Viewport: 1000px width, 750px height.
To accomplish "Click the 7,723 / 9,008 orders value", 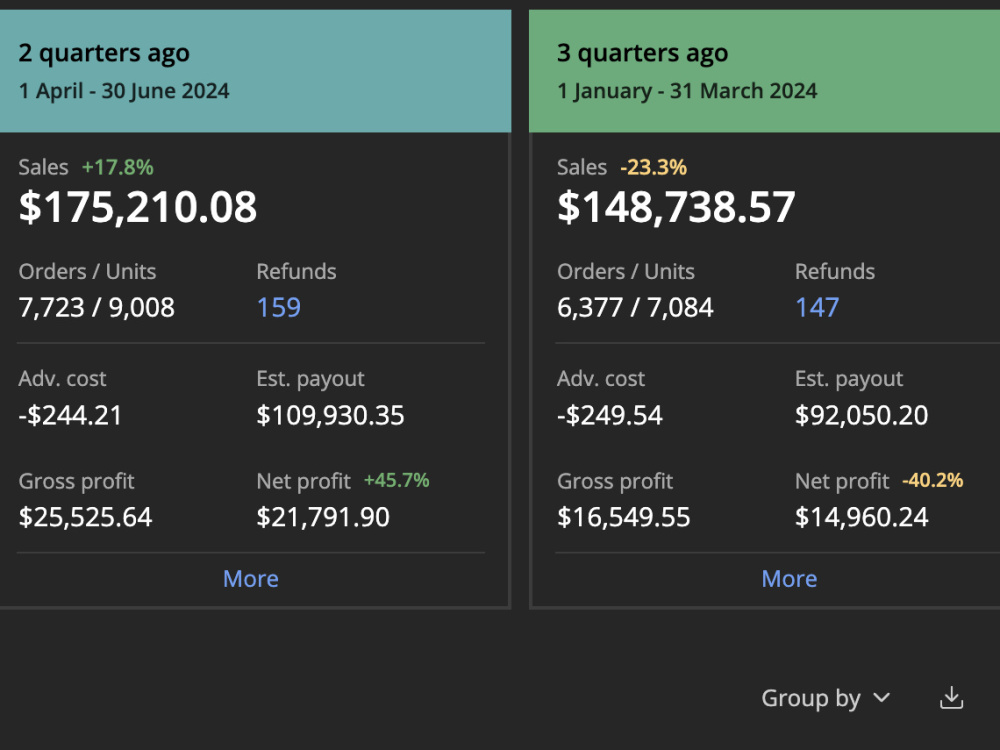I will (96, 307).
